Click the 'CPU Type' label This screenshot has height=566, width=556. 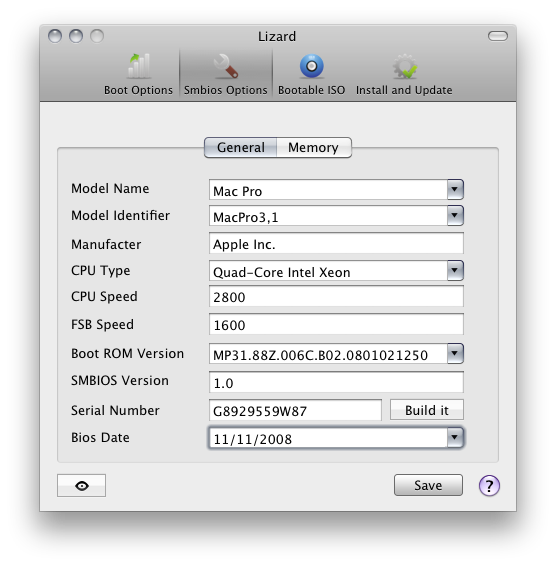click(x=101, y=271)
